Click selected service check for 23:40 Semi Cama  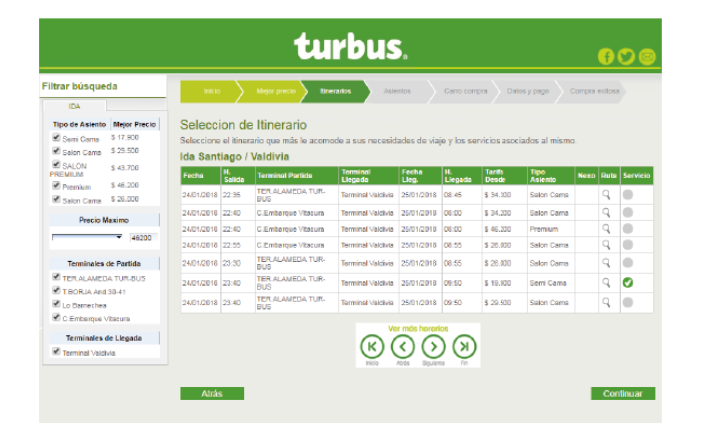tap(628, 283)
